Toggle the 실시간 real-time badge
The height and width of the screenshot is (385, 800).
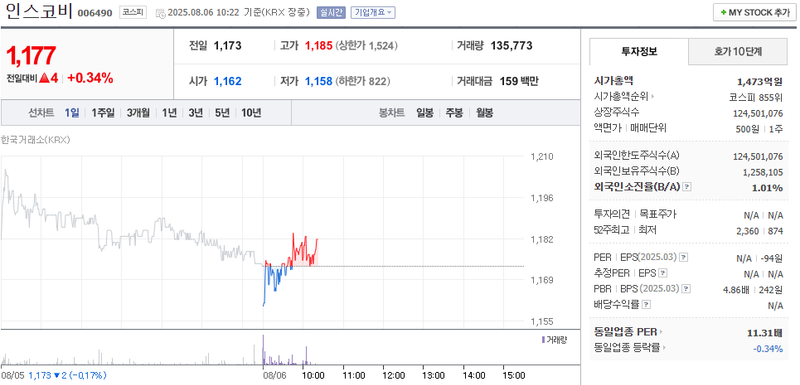coord(331,13)
